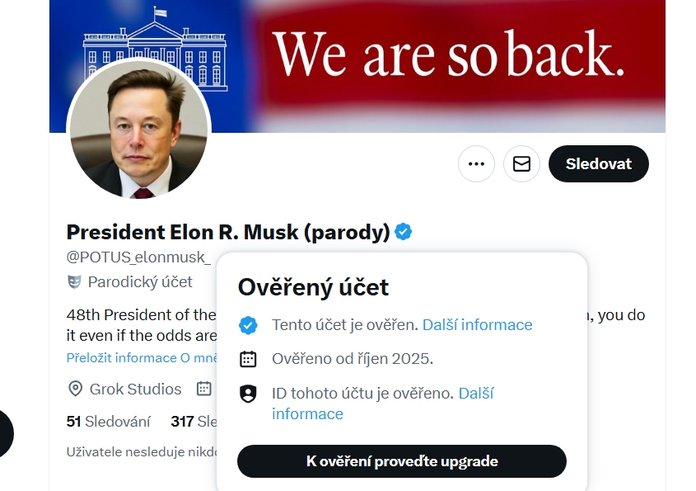Click the blue checkmark icon in the popup

[248, 325]
